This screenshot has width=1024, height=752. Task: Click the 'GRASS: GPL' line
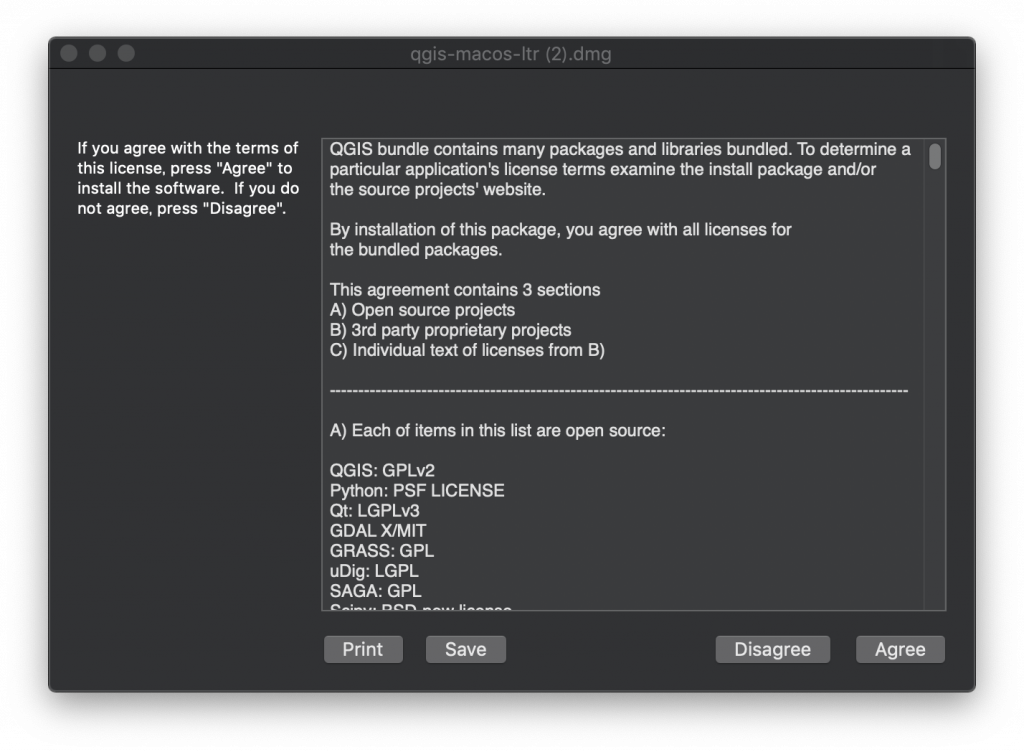tap(381, 551)
